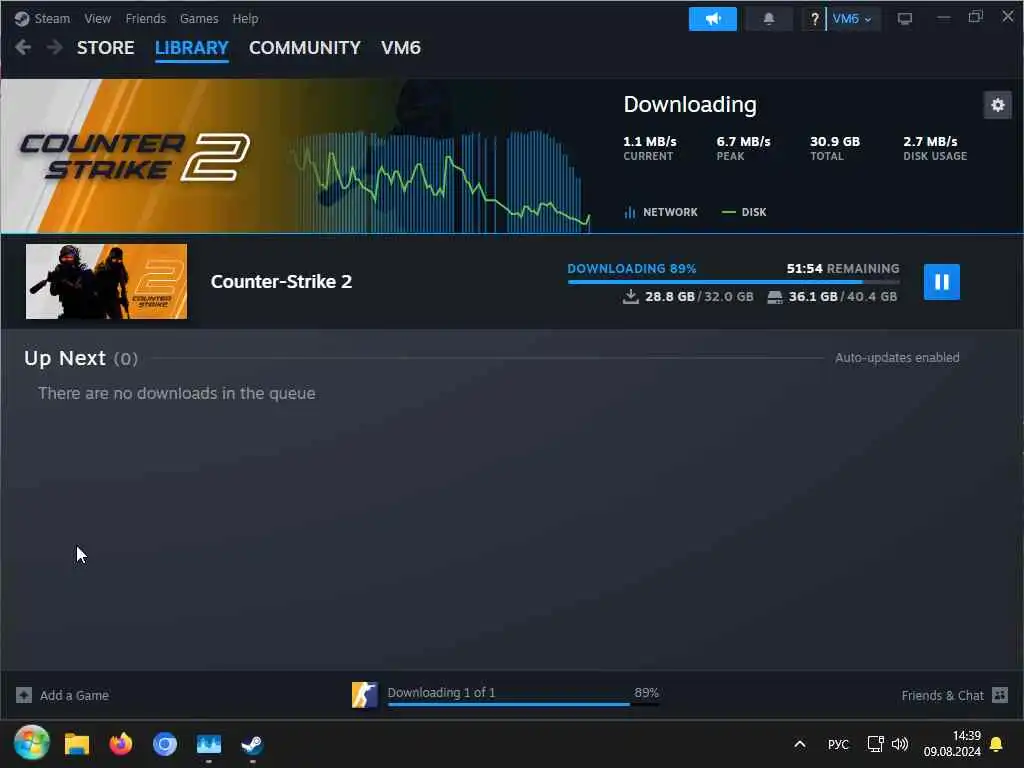Click the Steam logo icon in title bar
Viewport: 1024px width, 768px height.
pyautogui.click(x=22, y=18)
